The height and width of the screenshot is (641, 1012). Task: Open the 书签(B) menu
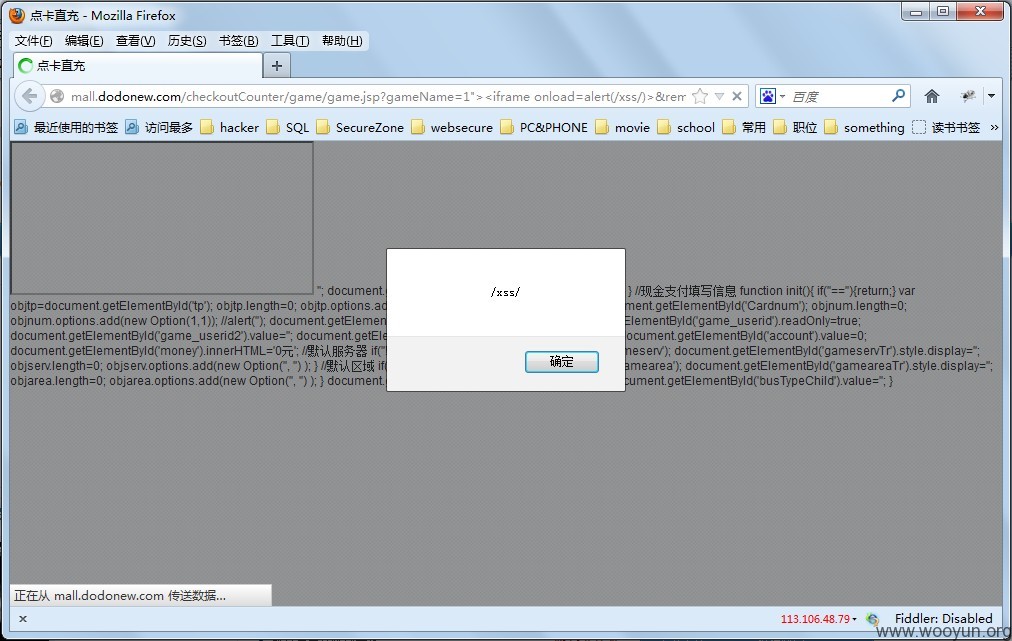[x=239, y=41]
